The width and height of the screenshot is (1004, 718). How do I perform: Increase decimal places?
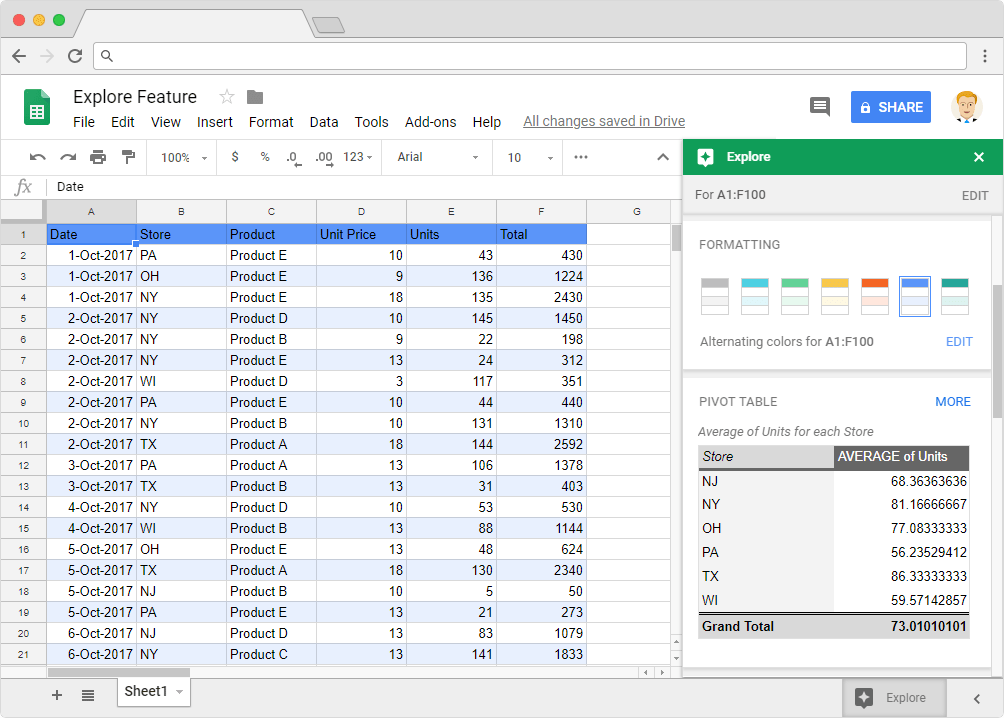tap(324, 157)
